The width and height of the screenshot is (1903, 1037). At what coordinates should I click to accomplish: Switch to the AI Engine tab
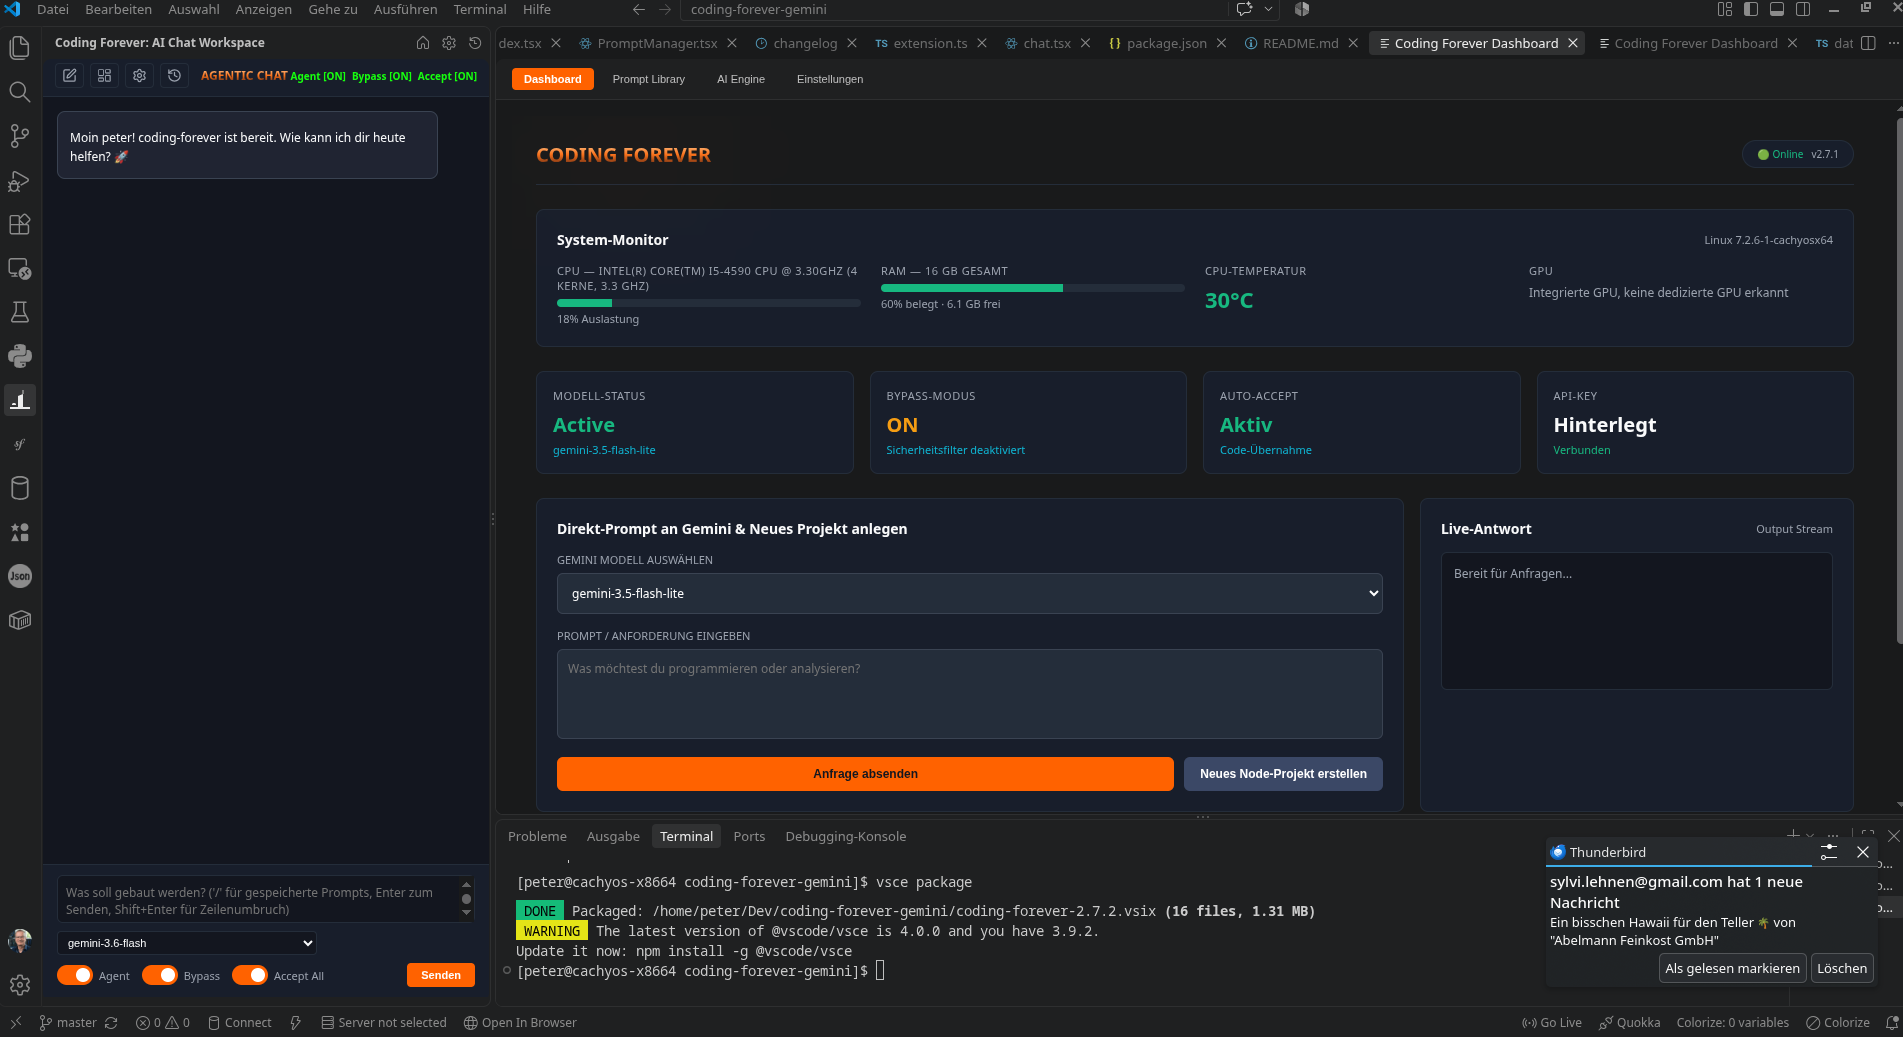pos(741,79)
